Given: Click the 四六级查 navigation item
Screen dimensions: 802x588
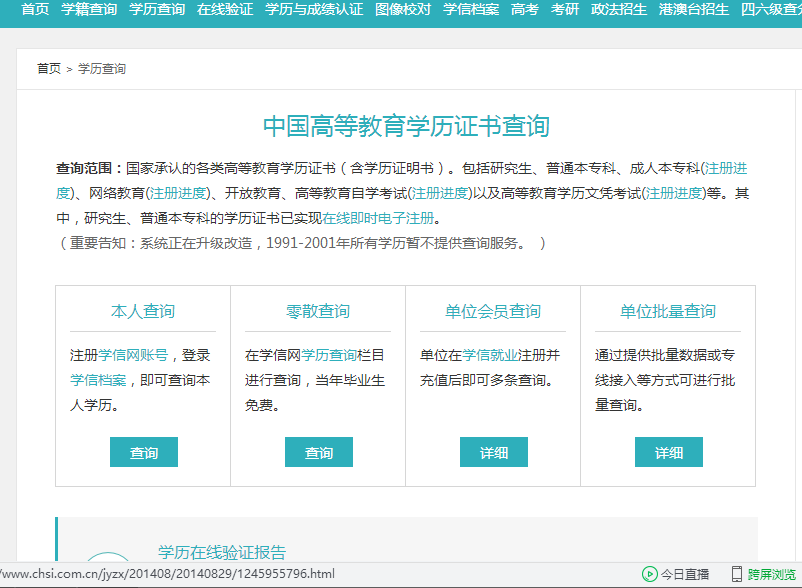Looking at the screenshot, I should click(x=771, y=9).
